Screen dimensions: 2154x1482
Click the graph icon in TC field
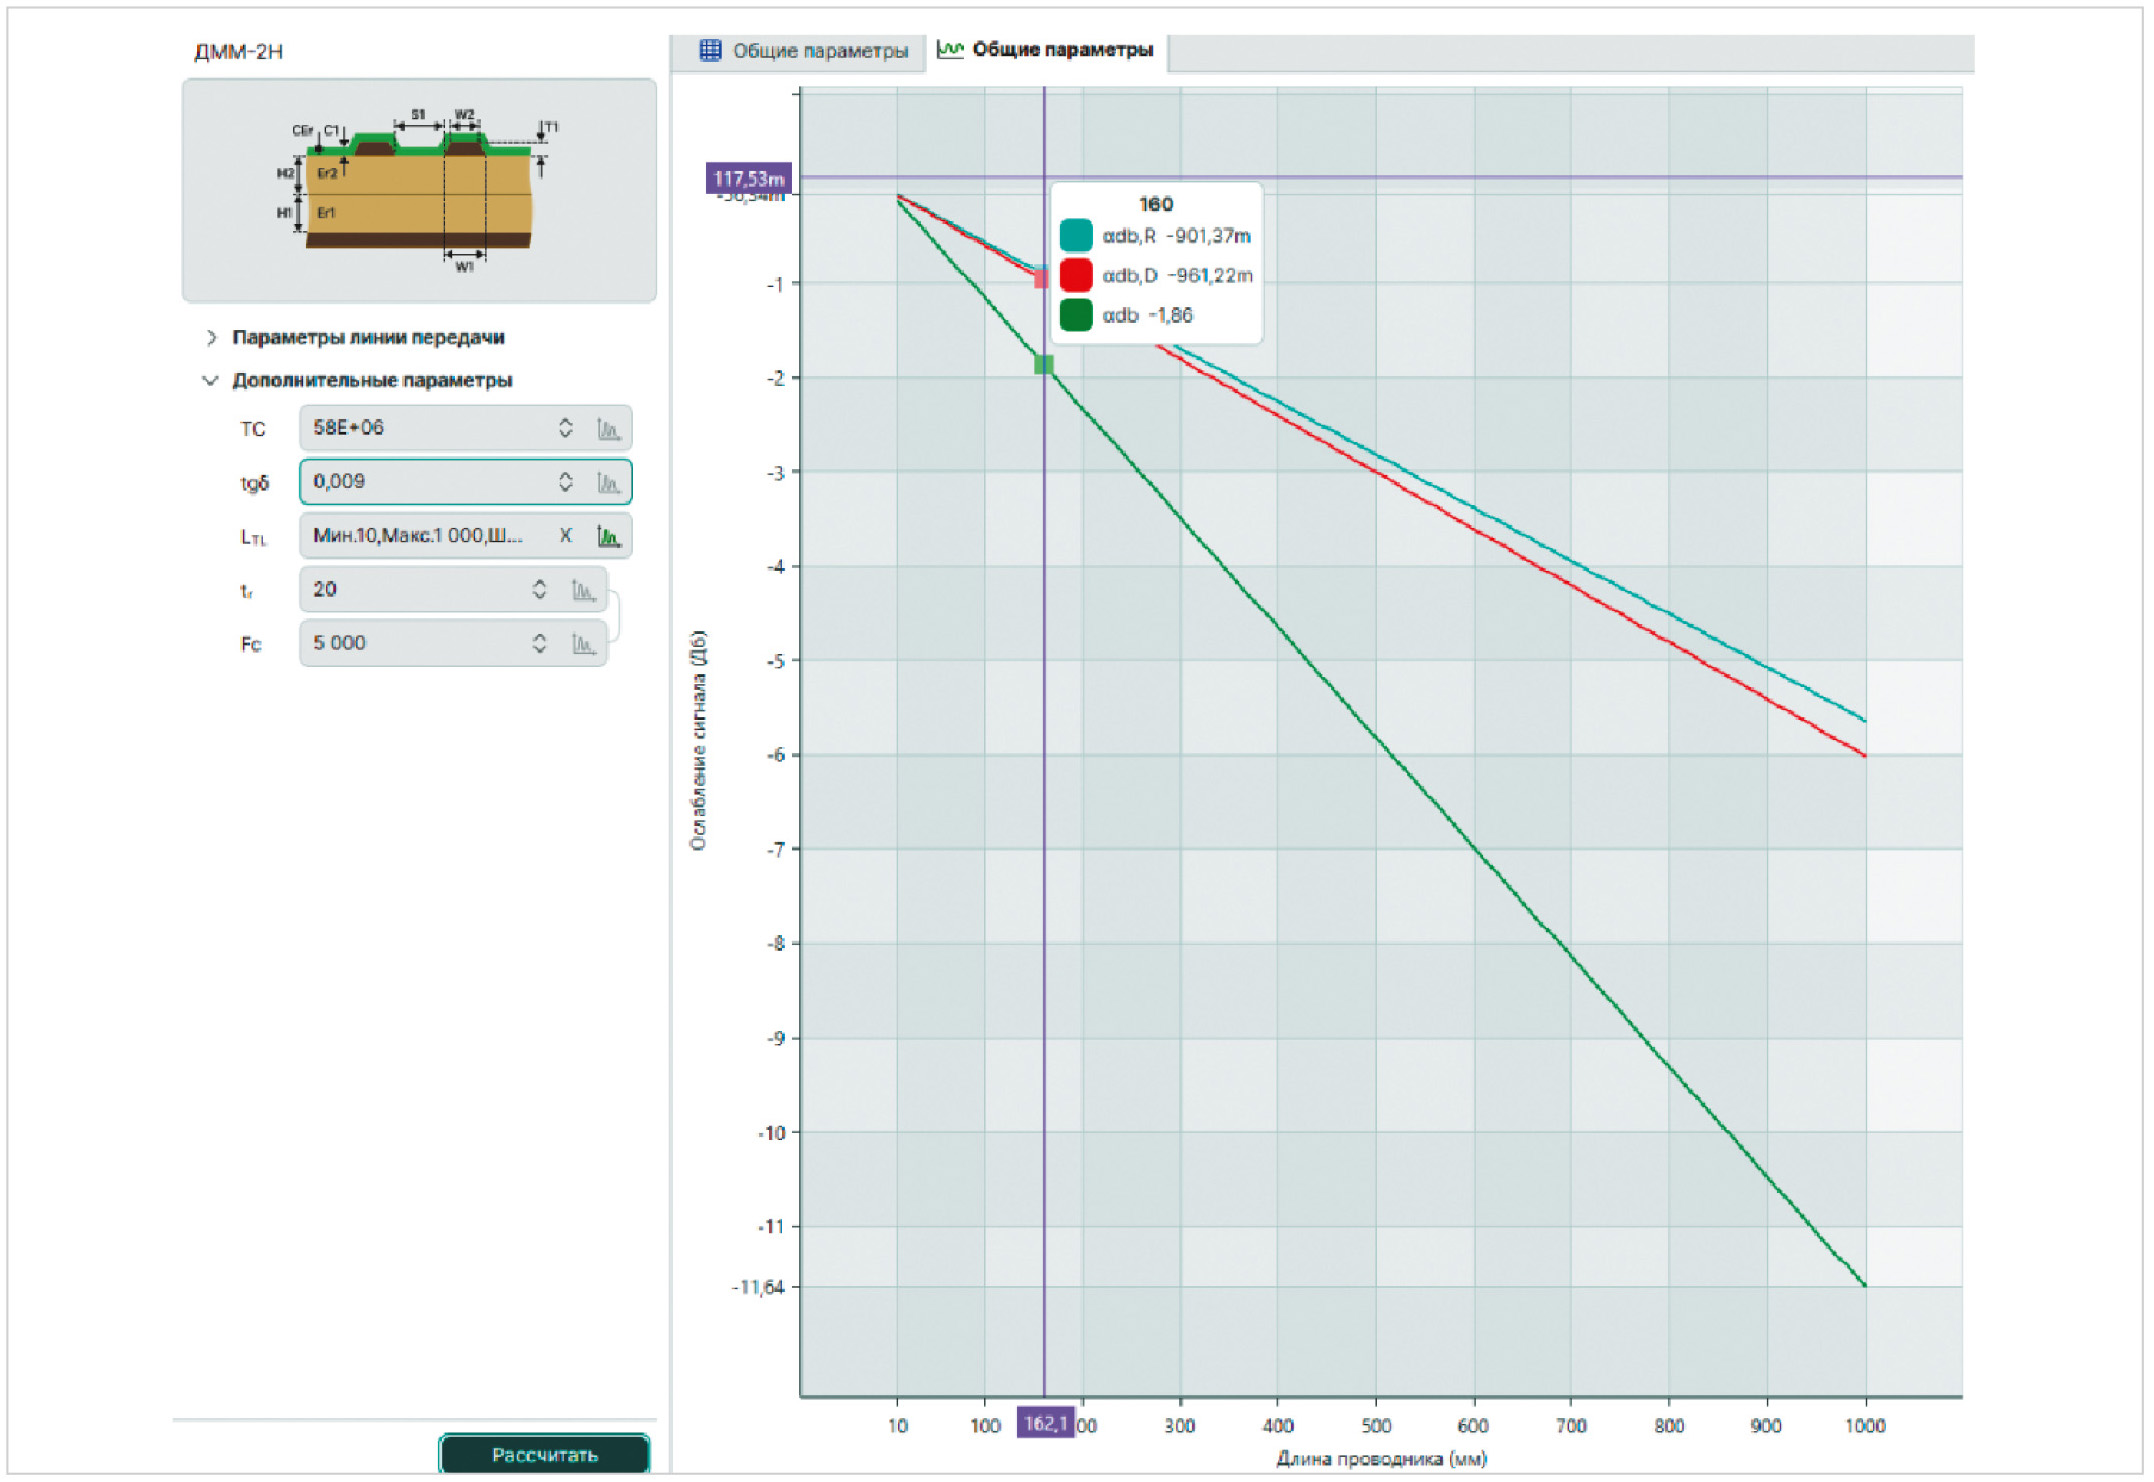608,429
